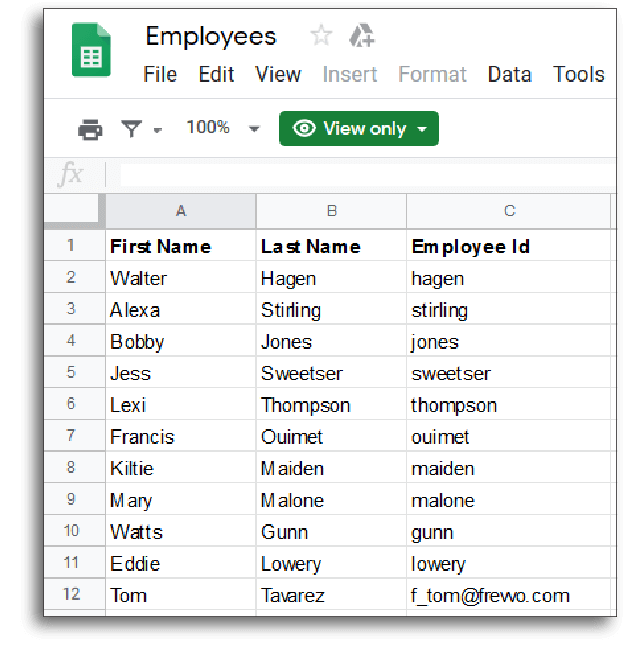Open the File menu
Screen dimensions: 632x651
coord(160,75)
